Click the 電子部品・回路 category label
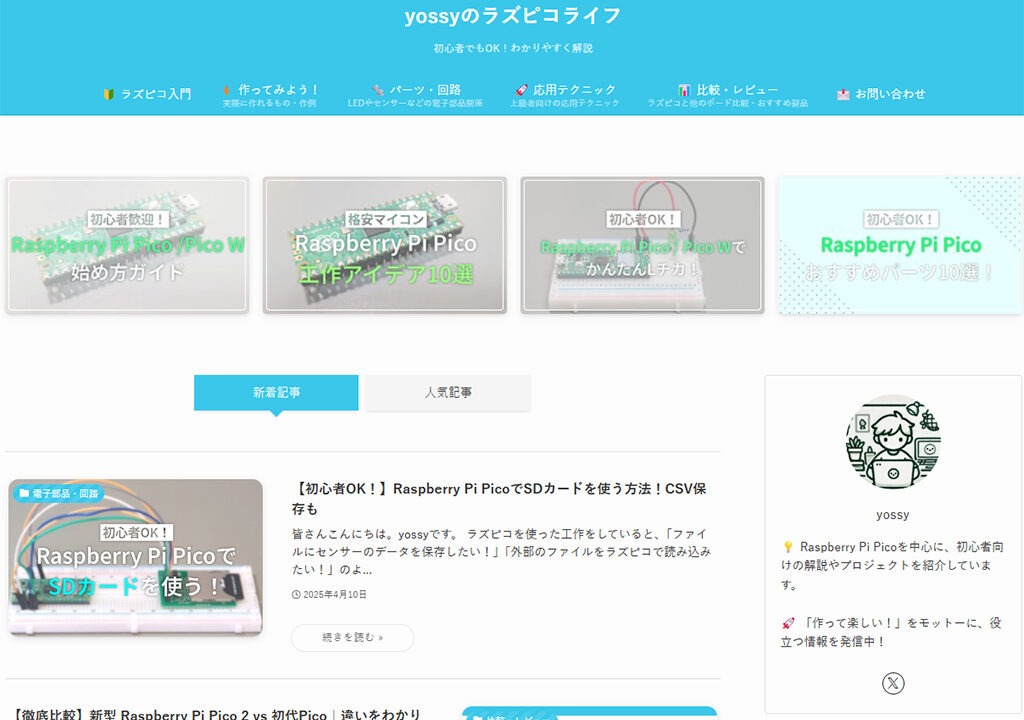1024x720 pixels. click(59, 493)
